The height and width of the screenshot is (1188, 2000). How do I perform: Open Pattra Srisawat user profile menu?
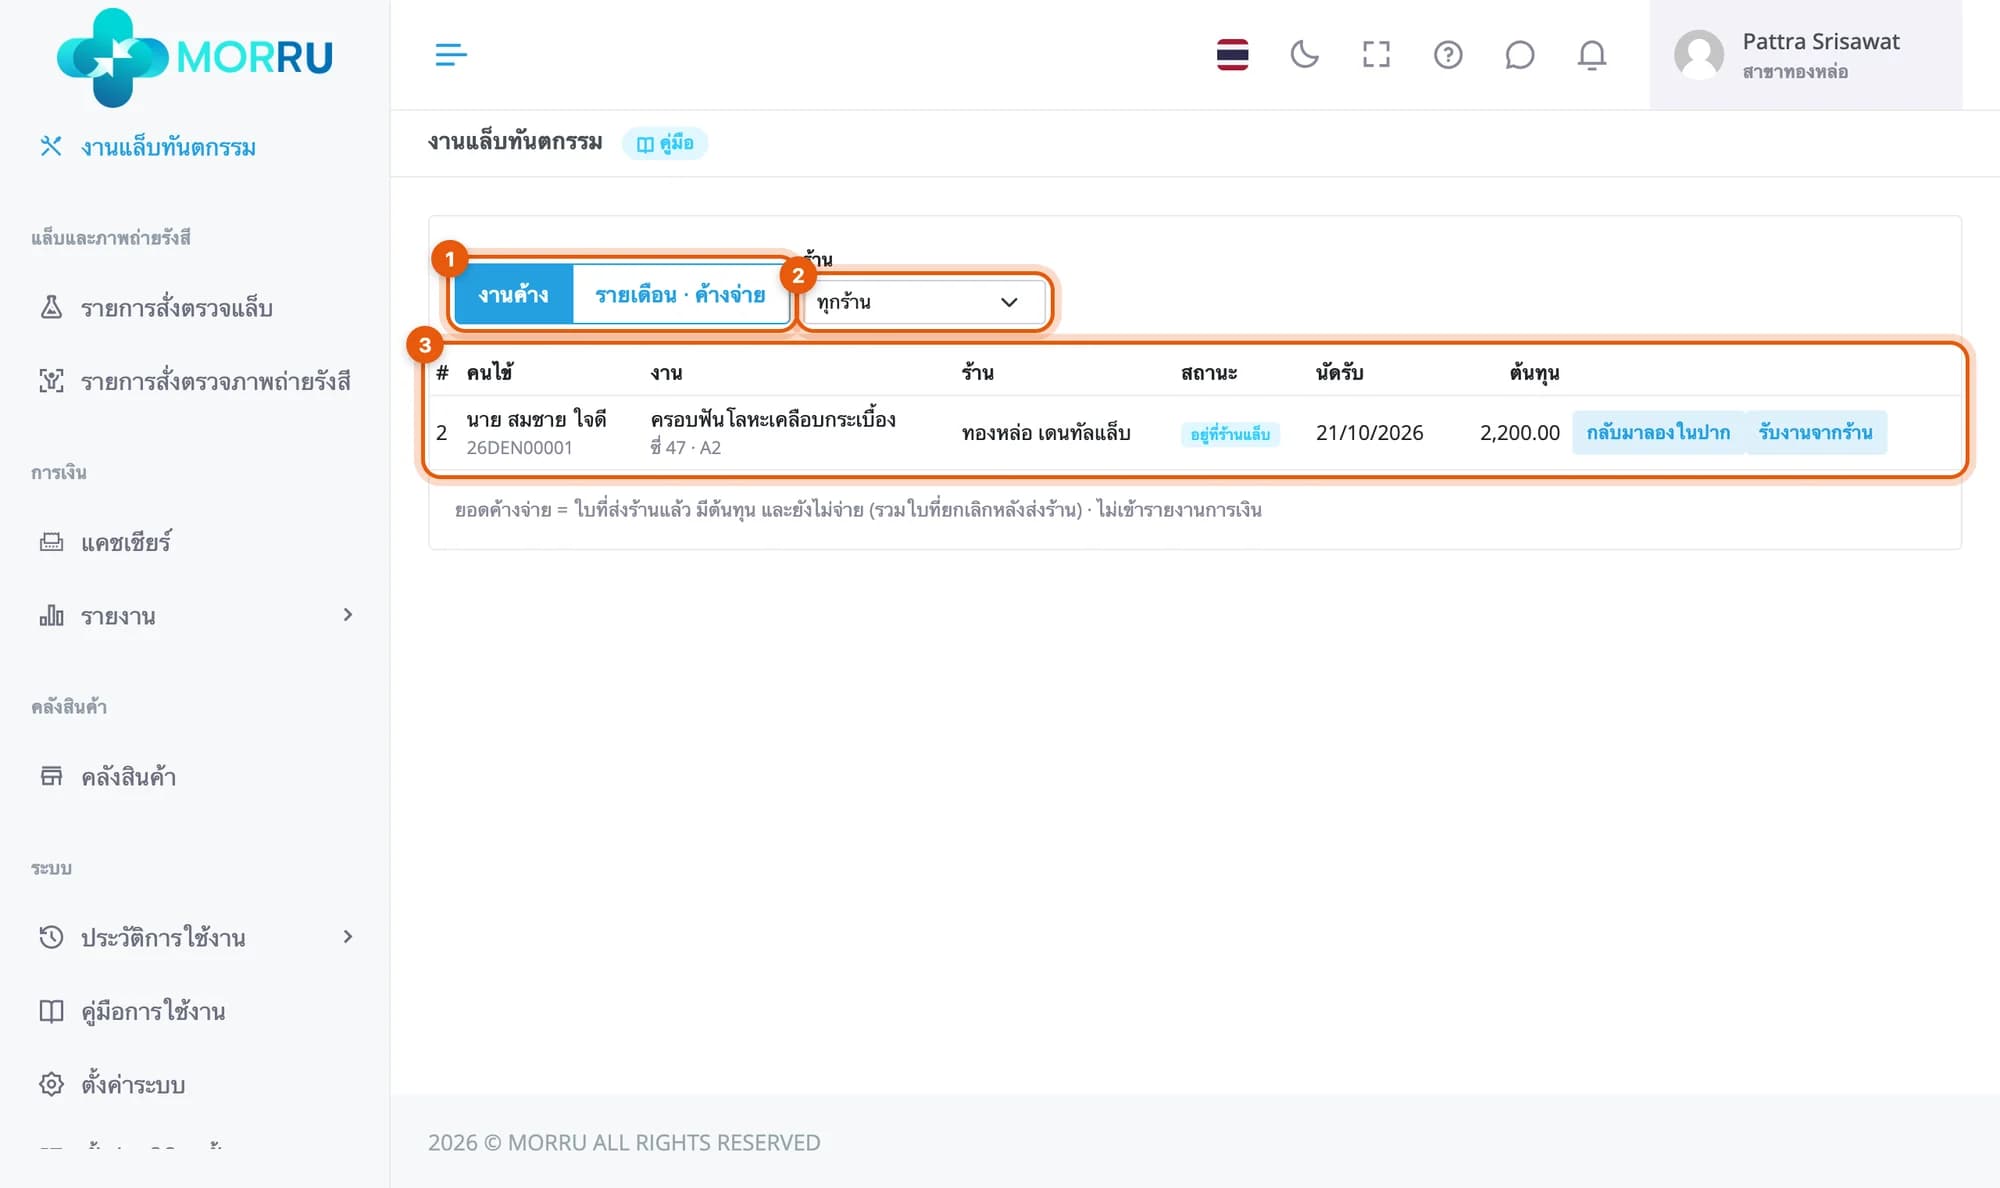(x=1805, y=55)
